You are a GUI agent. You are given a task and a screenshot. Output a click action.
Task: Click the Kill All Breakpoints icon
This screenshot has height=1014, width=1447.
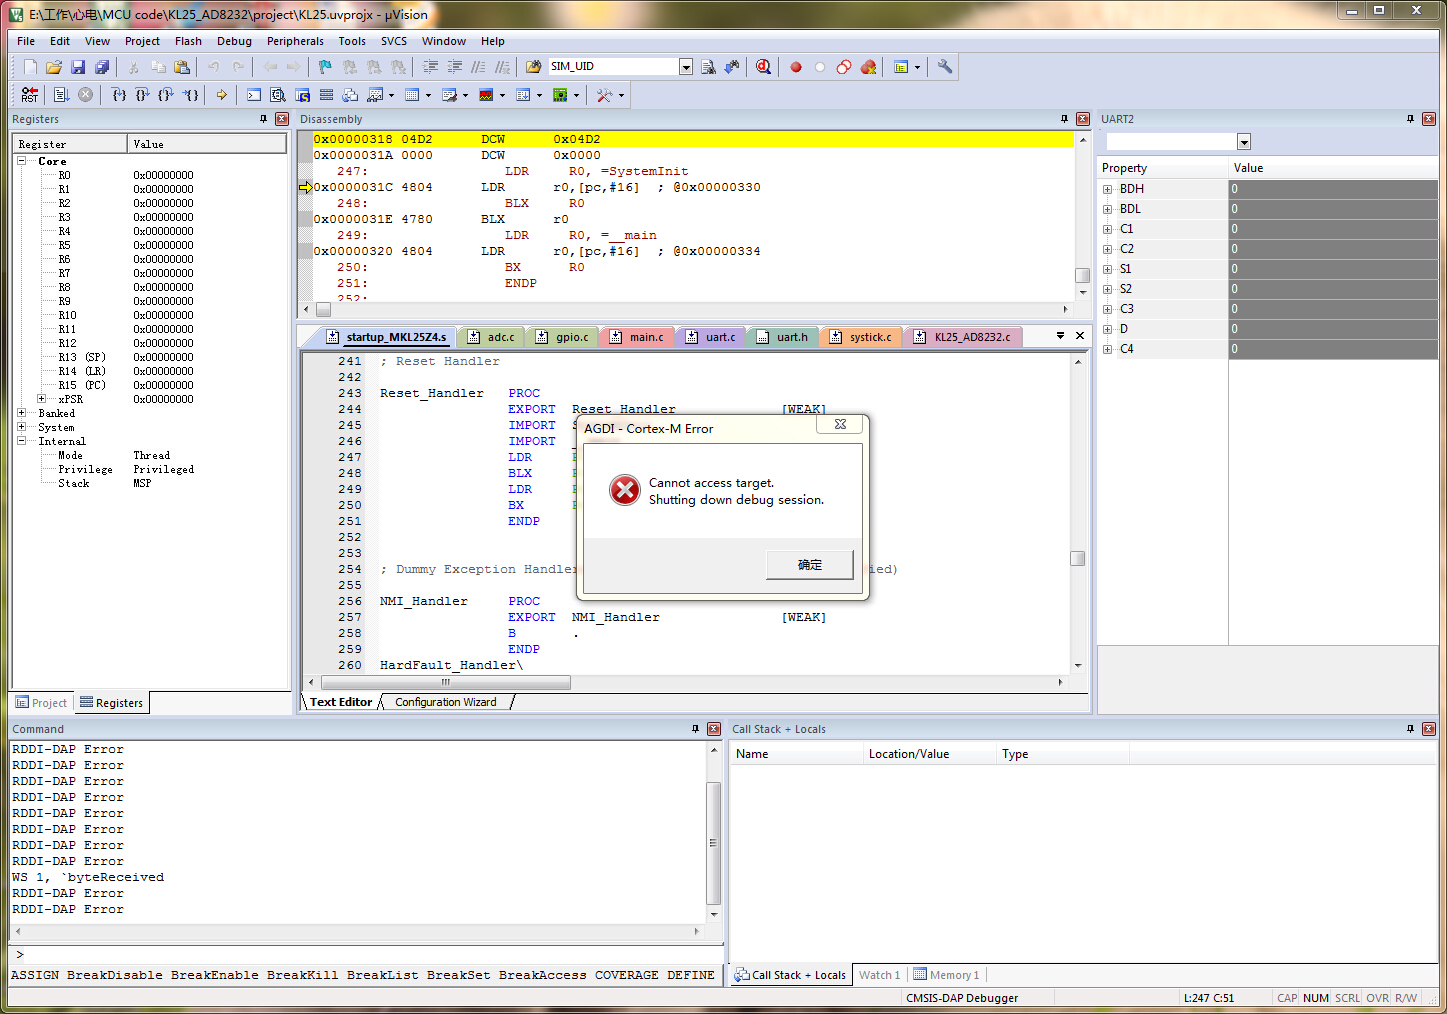pos(868,67)
